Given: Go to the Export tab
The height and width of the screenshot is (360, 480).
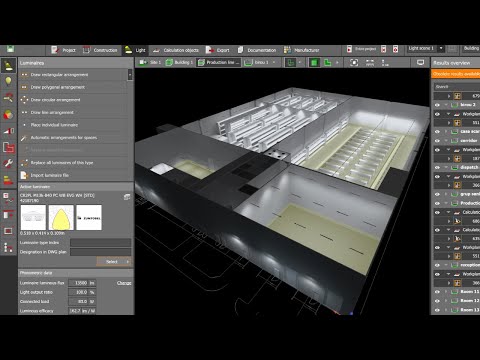Looking at the screenshot, I should click(217, 50).
